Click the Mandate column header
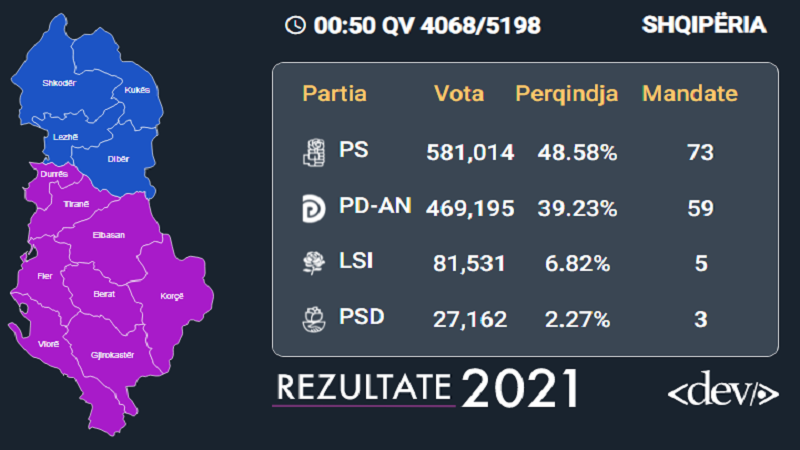The image size is (800, 450). 689,95
